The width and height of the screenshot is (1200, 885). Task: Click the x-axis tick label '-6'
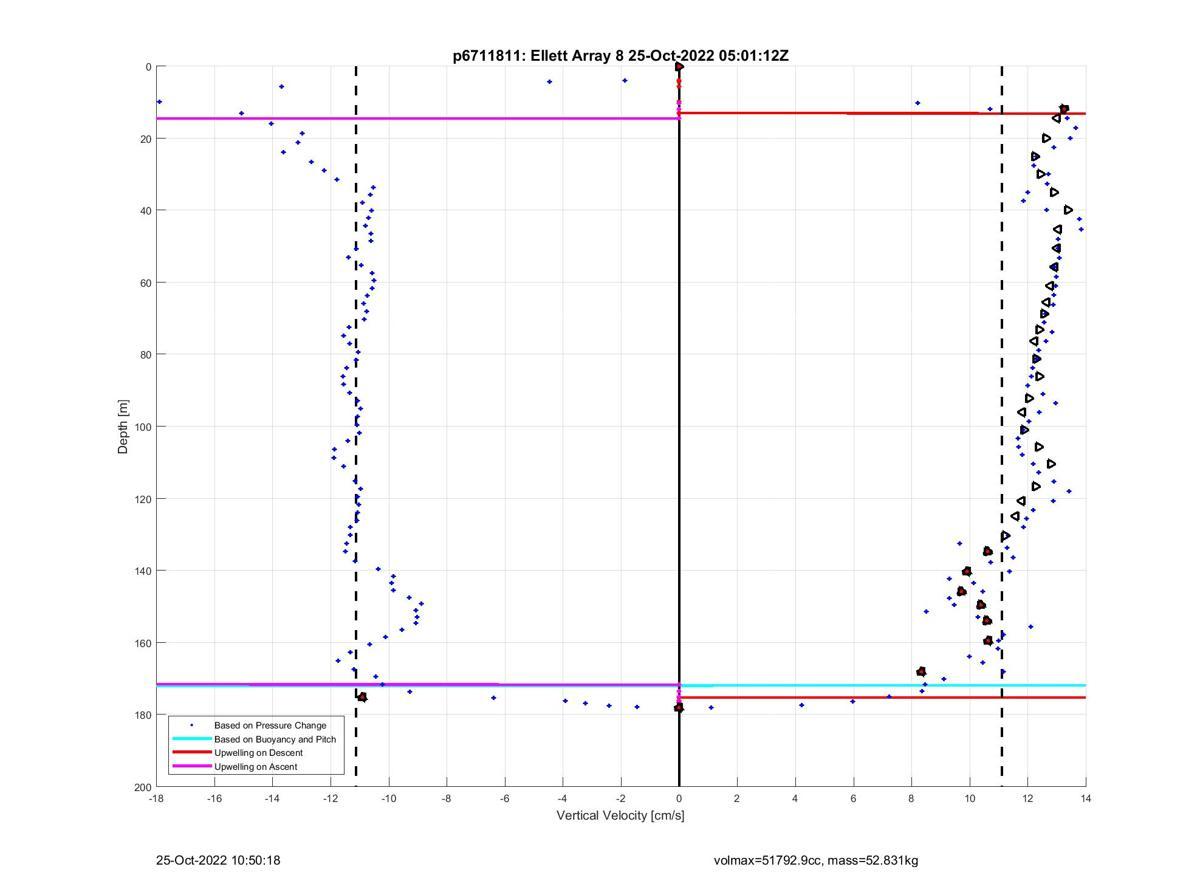pyautogui.click(x=504, y=798)
